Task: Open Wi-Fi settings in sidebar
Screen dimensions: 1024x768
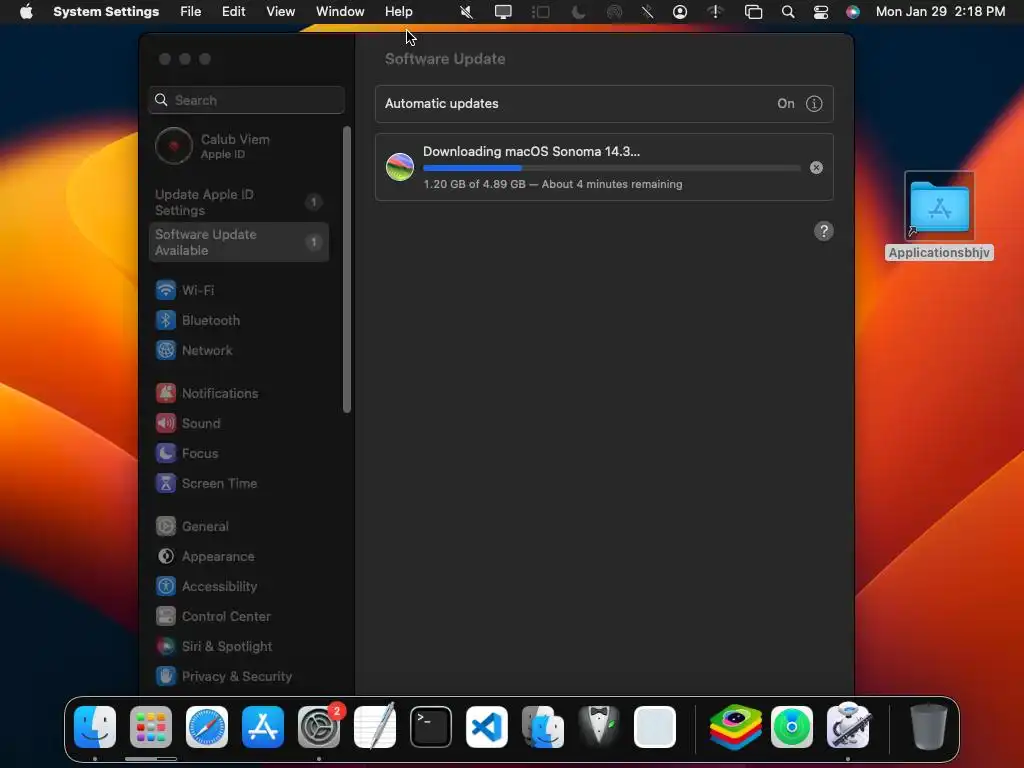Action: 185,290
